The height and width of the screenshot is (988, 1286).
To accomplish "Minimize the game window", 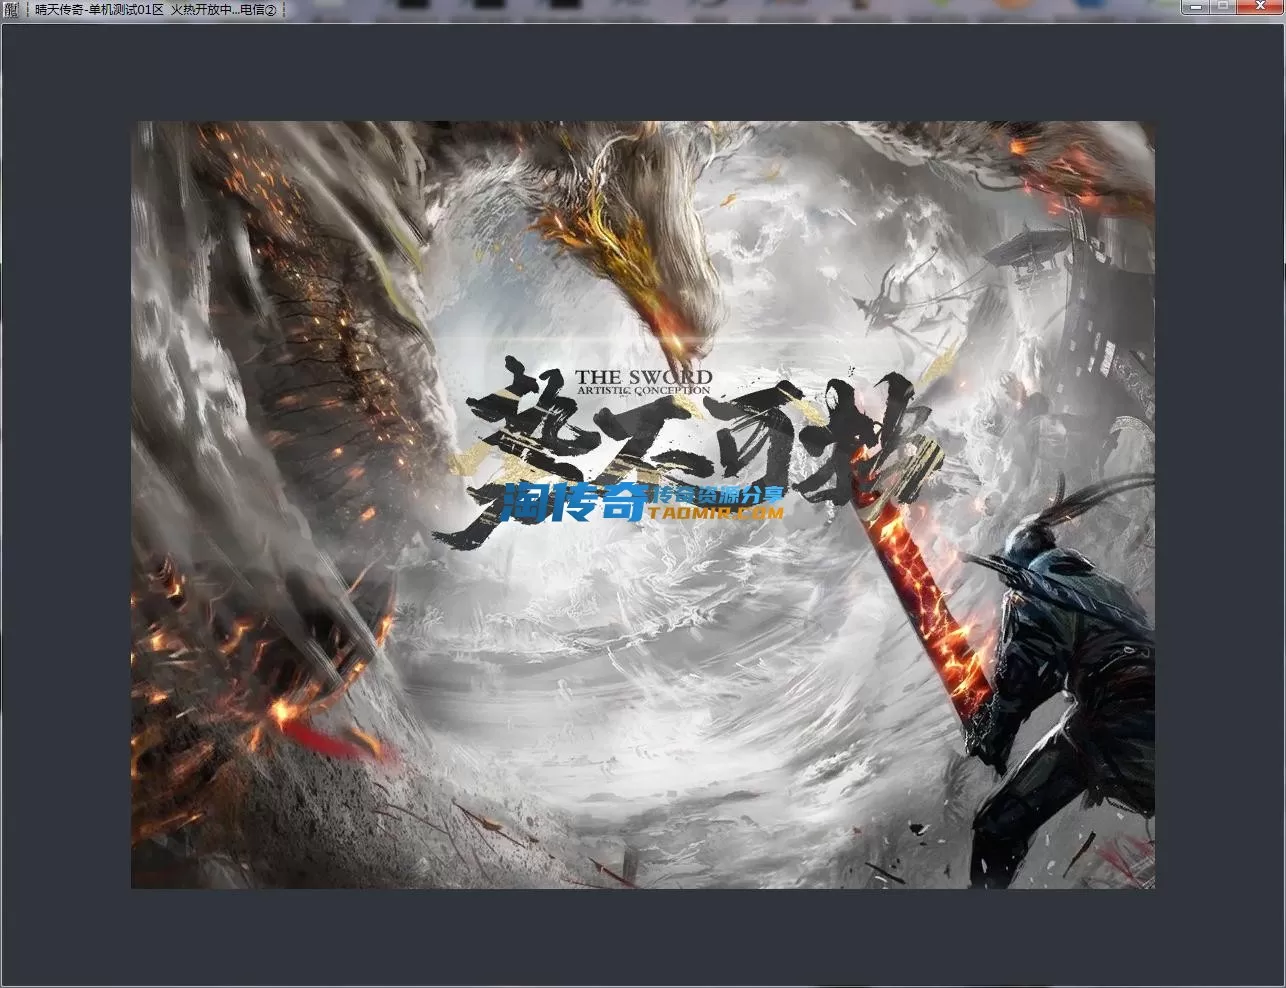I will (1196, 7).
